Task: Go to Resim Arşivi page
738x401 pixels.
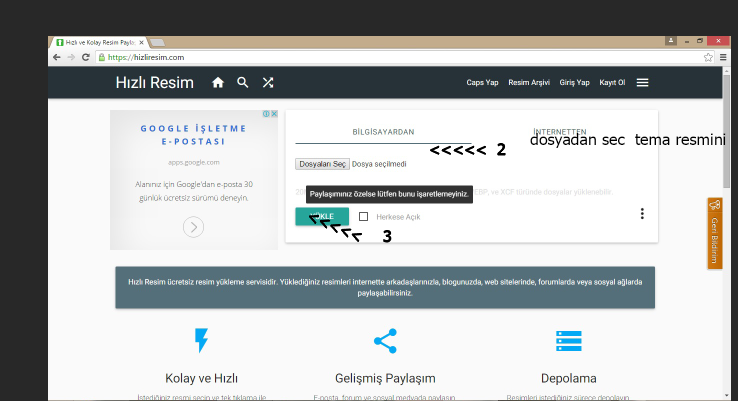Action: tap(528, 83)
